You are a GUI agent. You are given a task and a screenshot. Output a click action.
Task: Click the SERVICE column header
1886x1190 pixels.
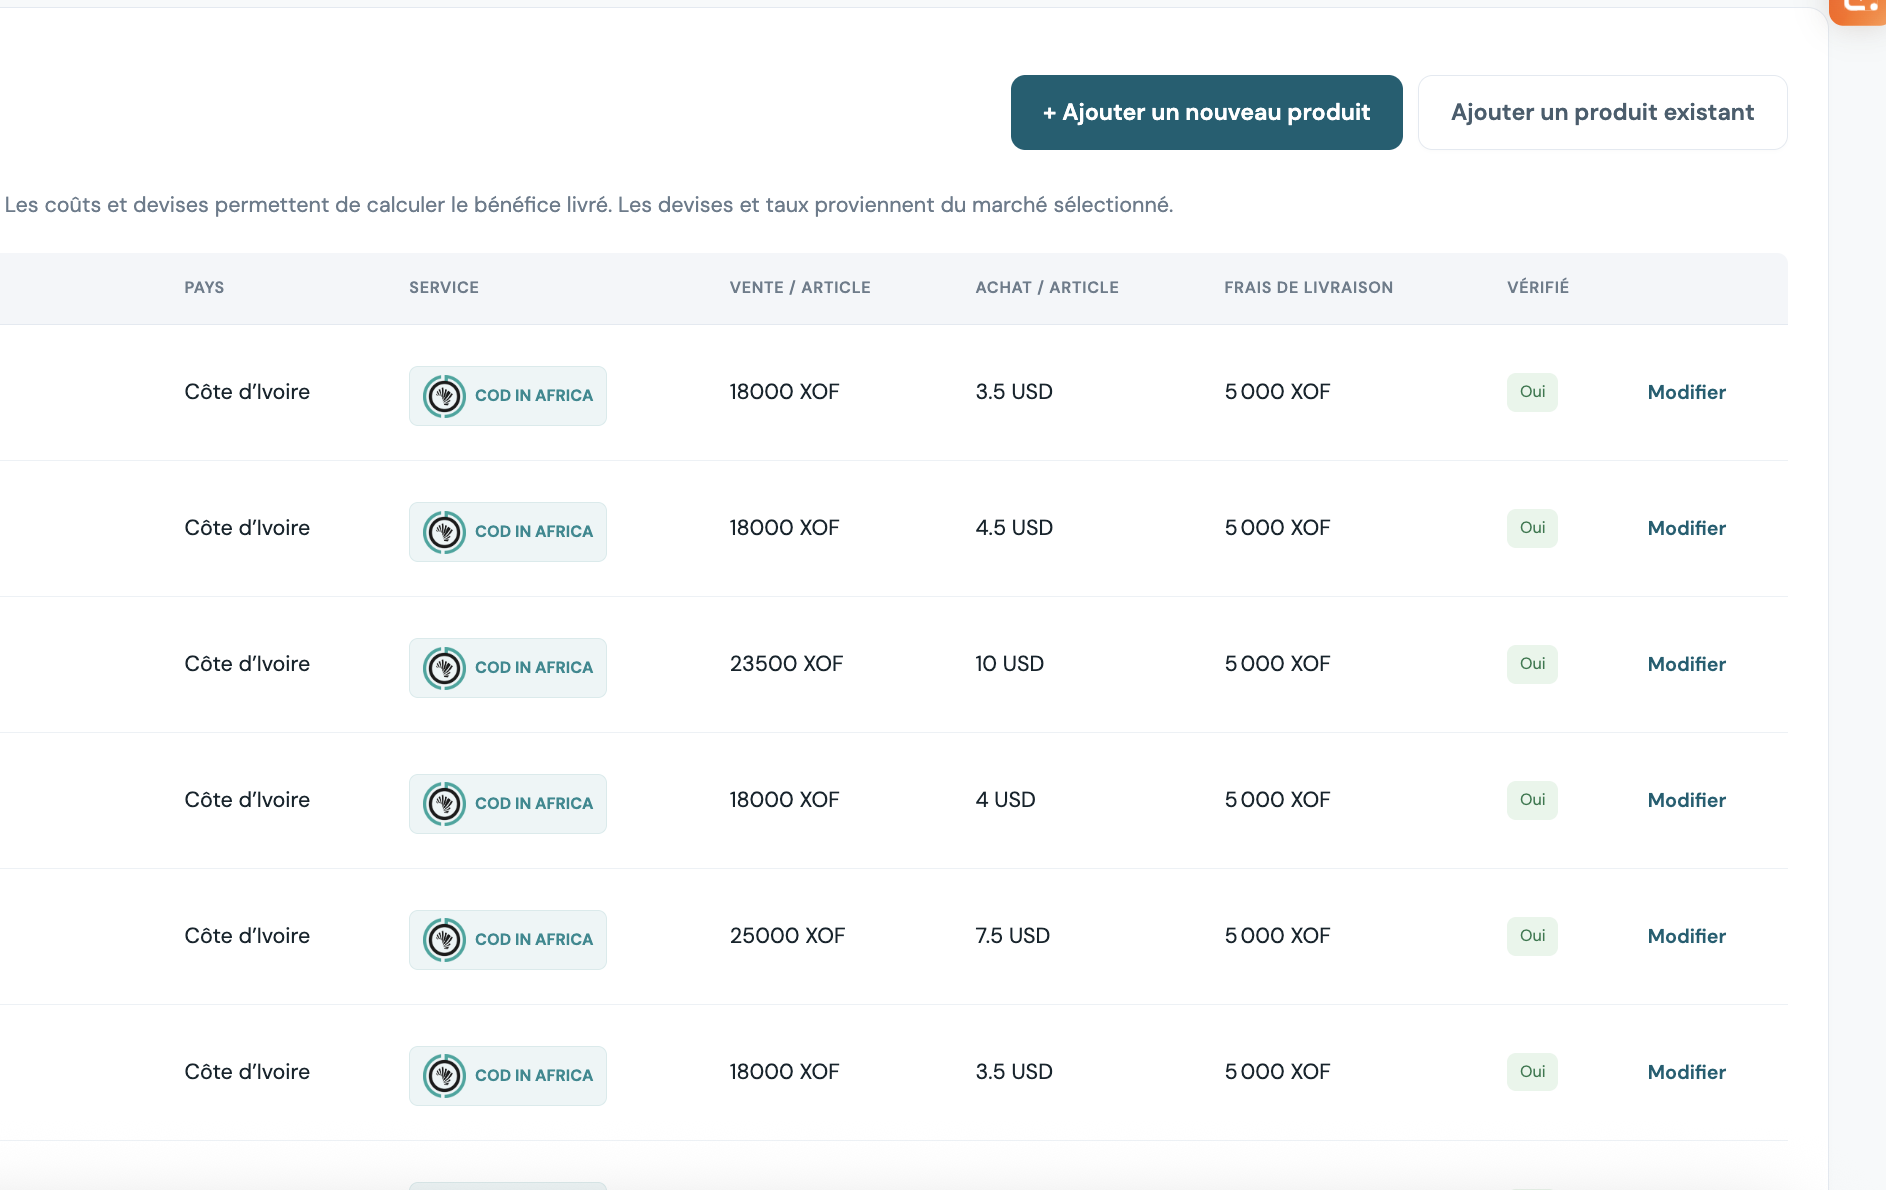pos(444,287)
